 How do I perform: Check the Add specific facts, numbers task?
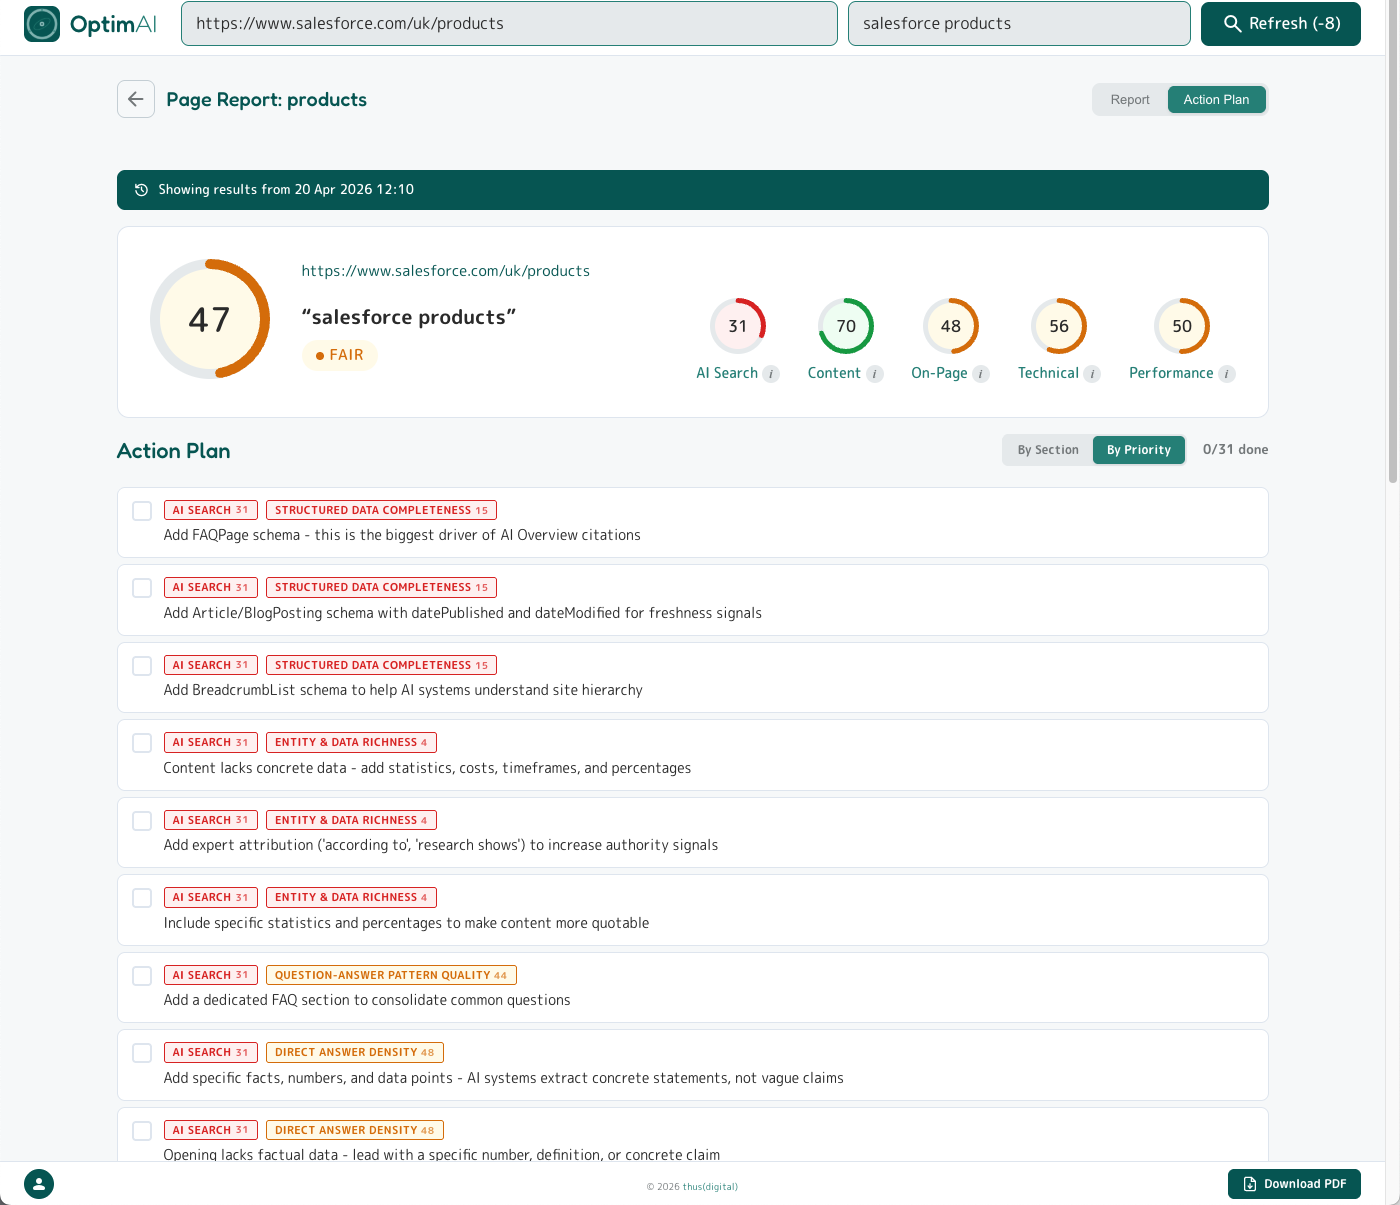pos(142,1053)
